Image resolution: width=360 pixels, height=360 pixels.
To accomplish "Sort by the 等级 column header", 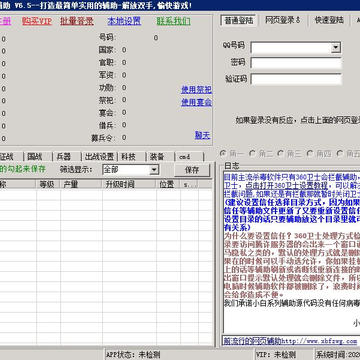I will (x=48, y=184).
